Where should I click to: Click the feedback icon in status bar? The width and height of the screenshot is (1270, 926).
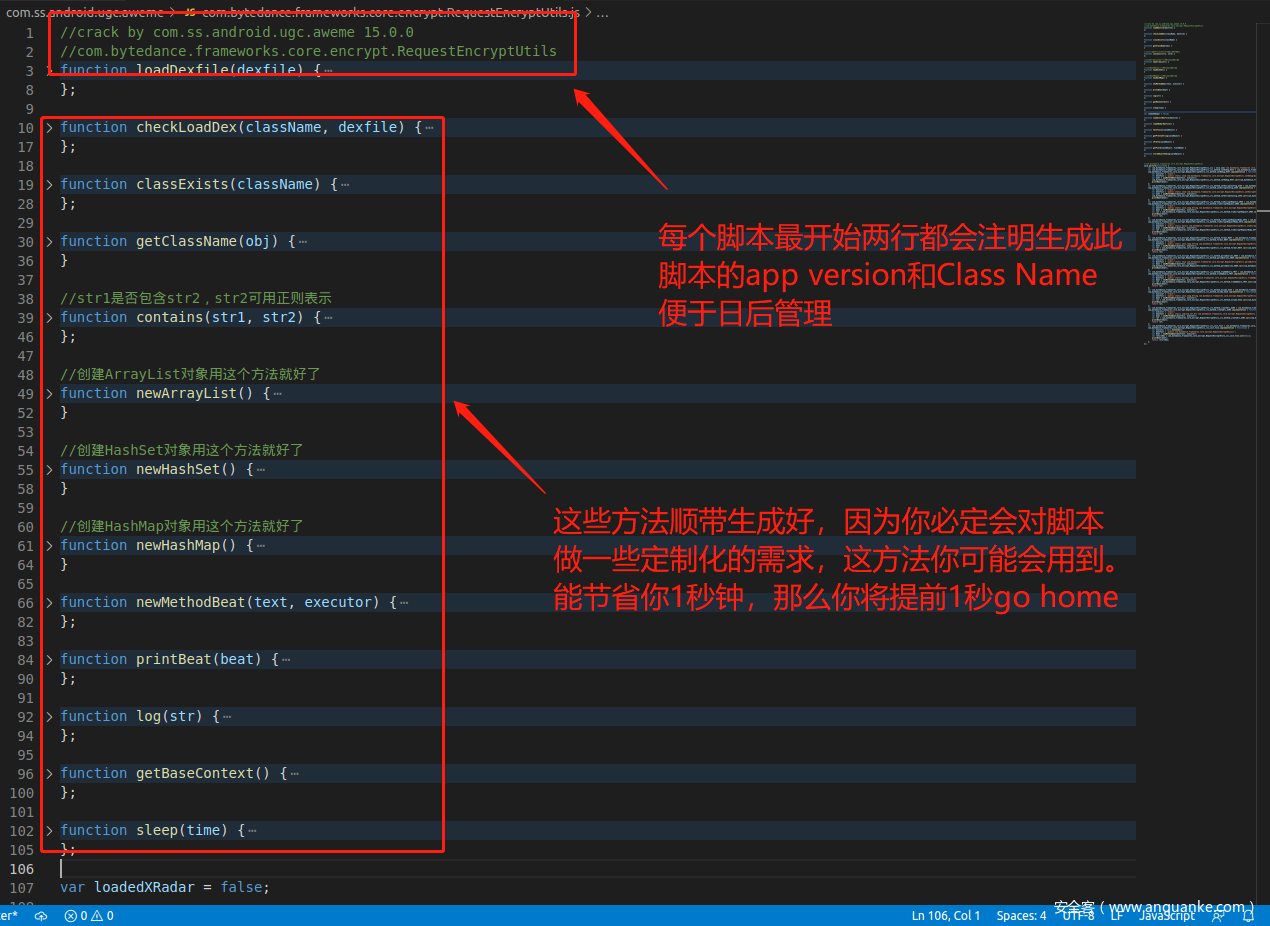click(1218, 916)
